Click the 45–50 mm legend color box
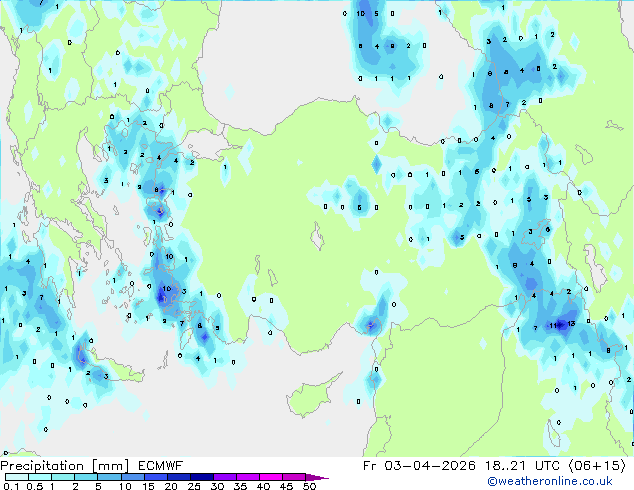Image resolution: width=634 pixels, height=490 pixels. coord(294,477)
